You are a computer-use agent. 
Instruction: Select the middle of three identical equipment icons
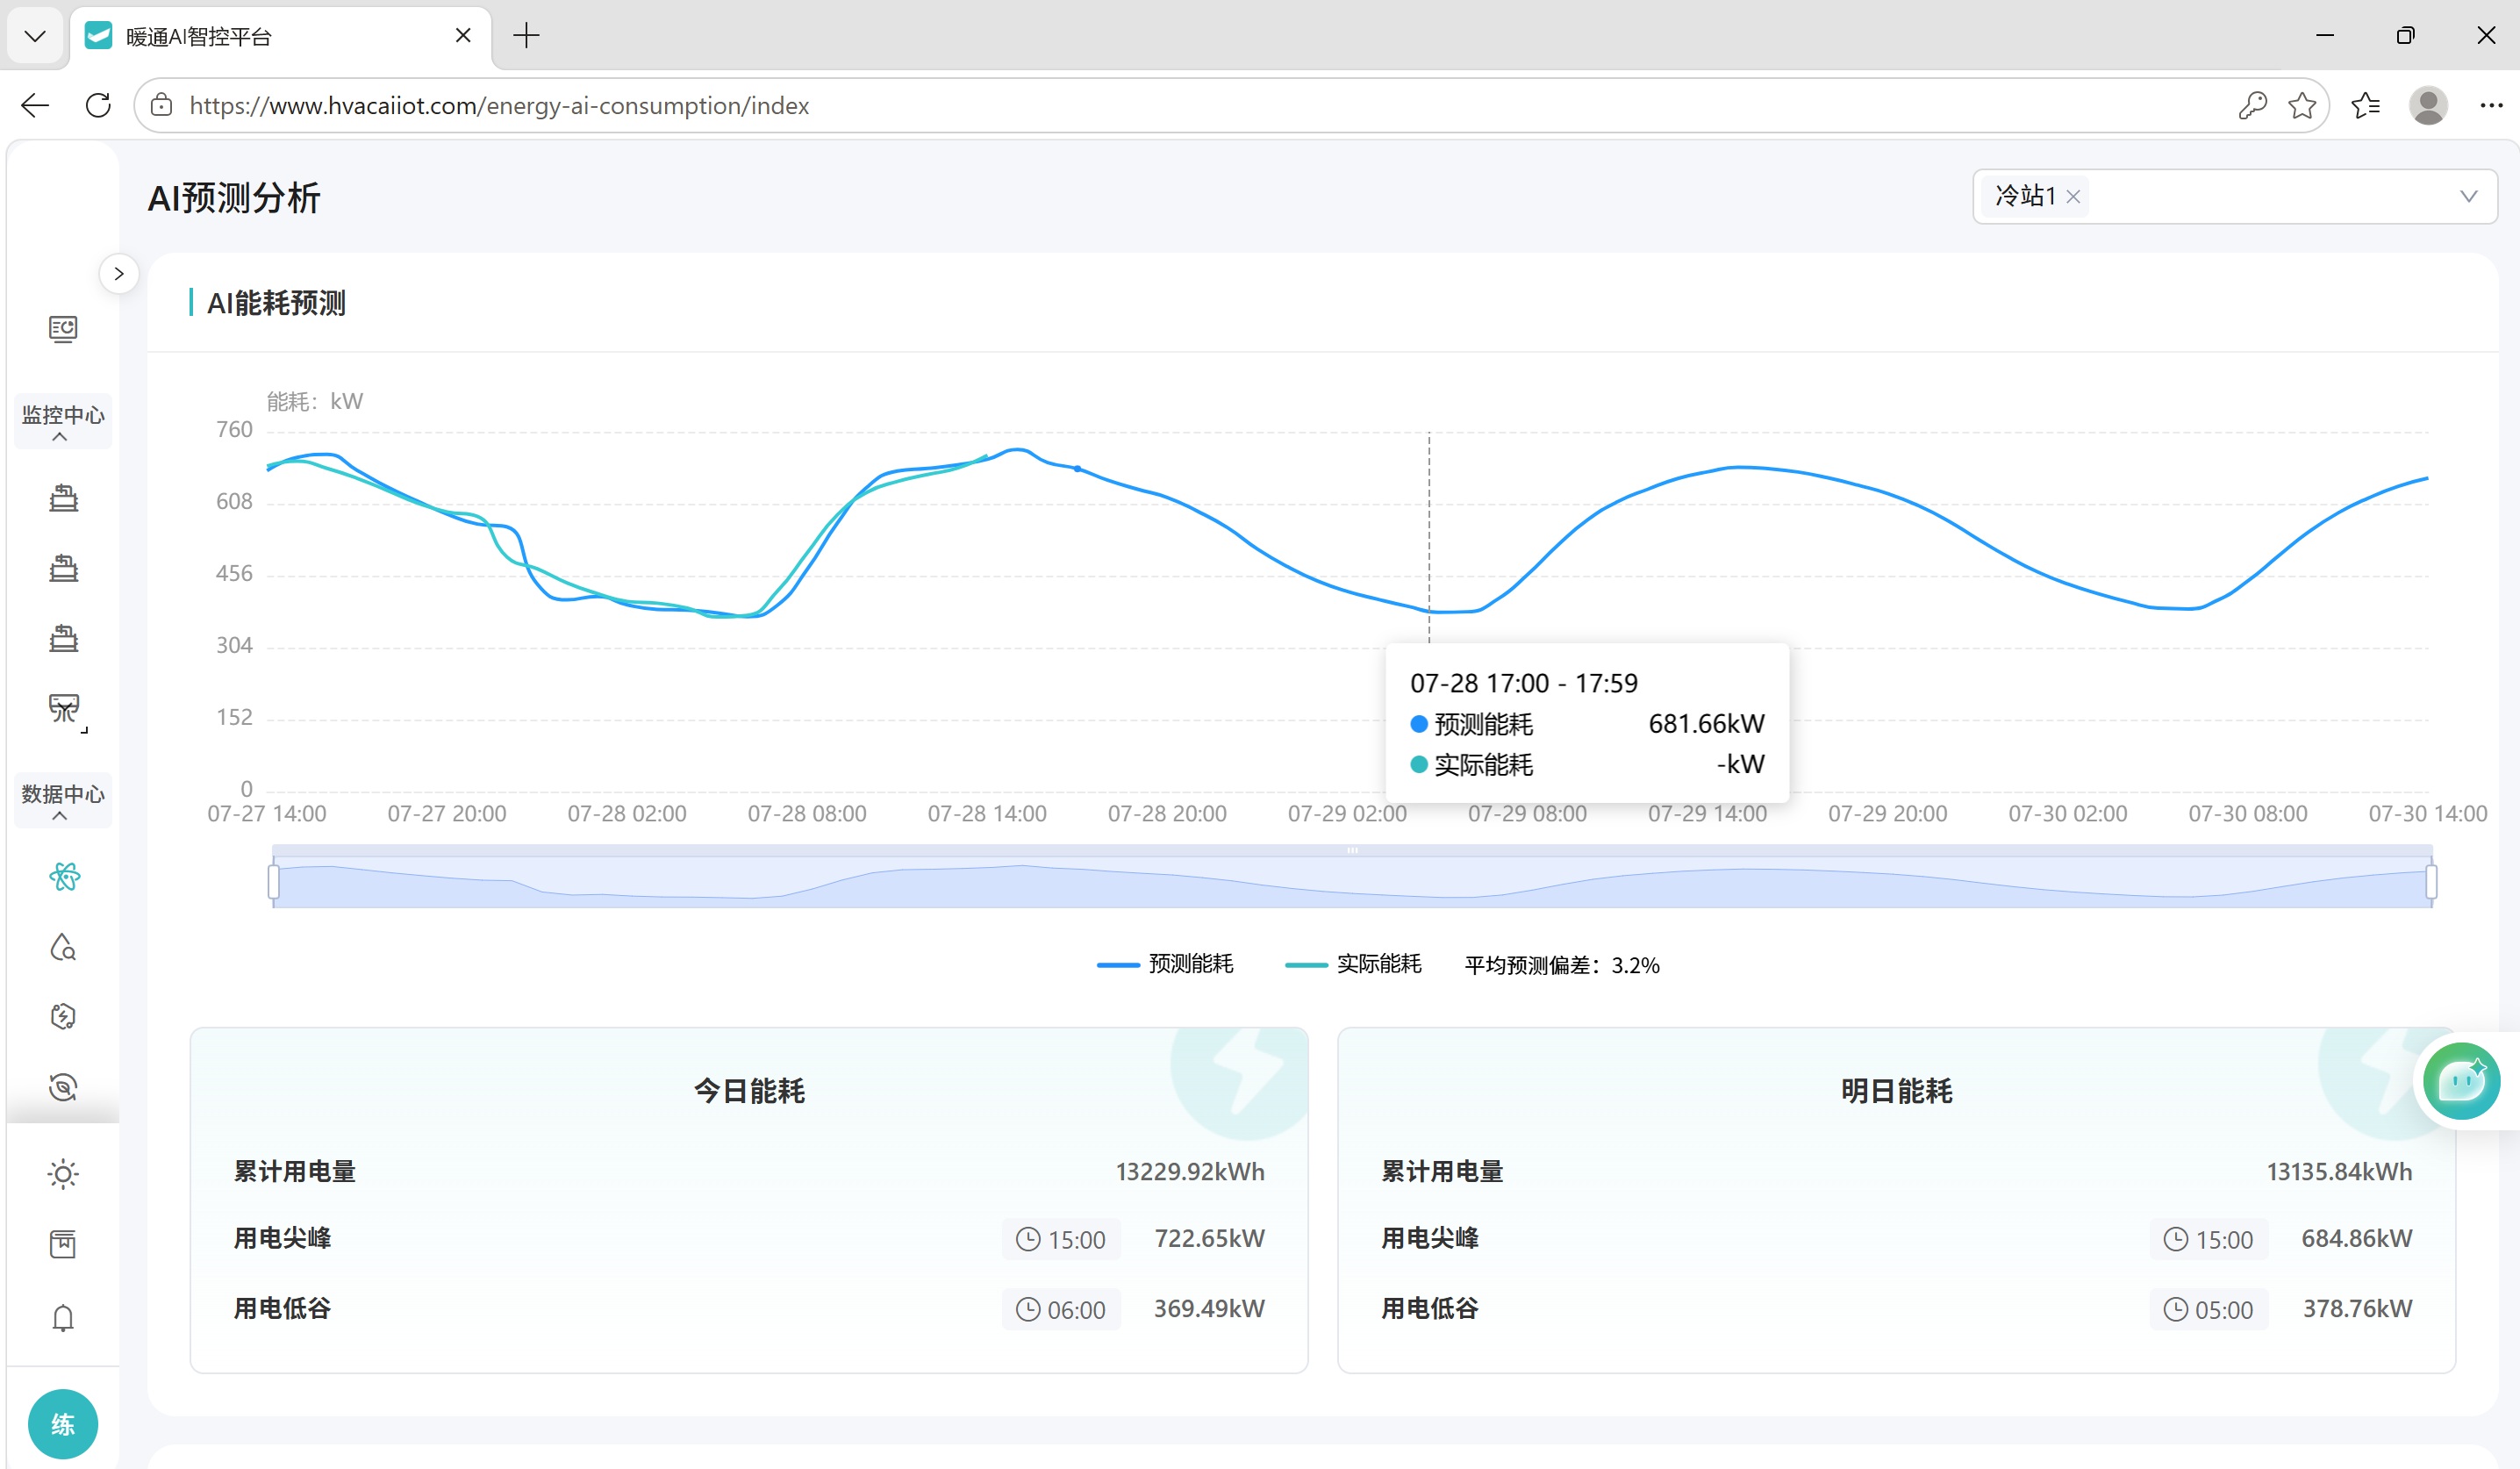coord(63,568)
